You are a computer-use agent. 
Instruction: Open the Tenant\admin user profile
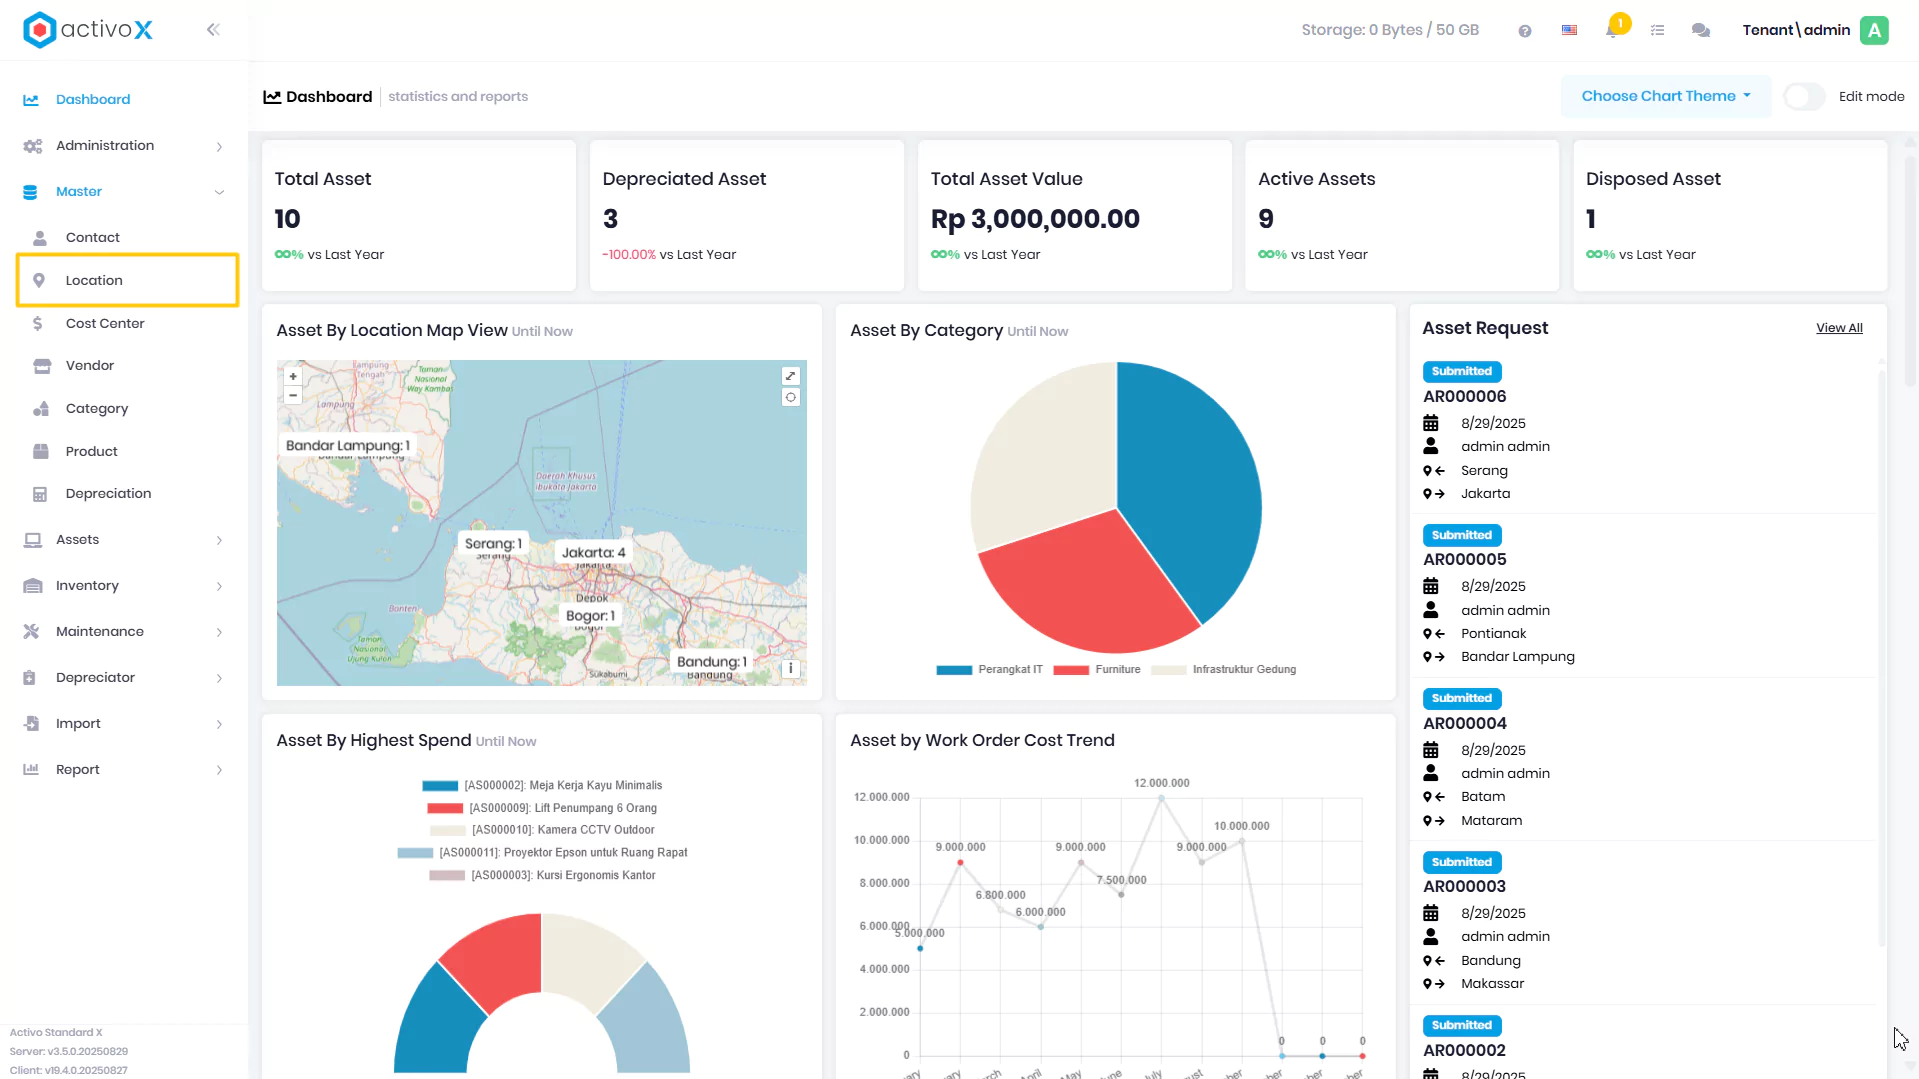click(x=1816, y=30)
